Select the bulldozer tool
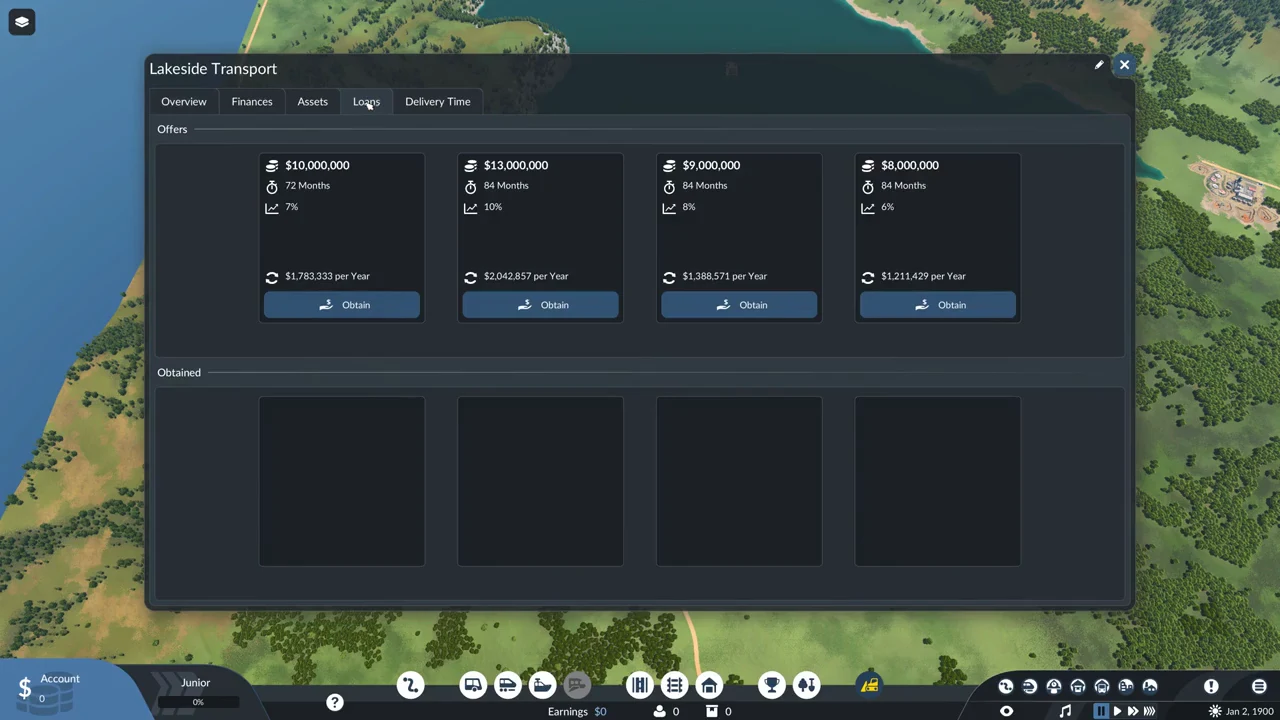 click(869, 685)
